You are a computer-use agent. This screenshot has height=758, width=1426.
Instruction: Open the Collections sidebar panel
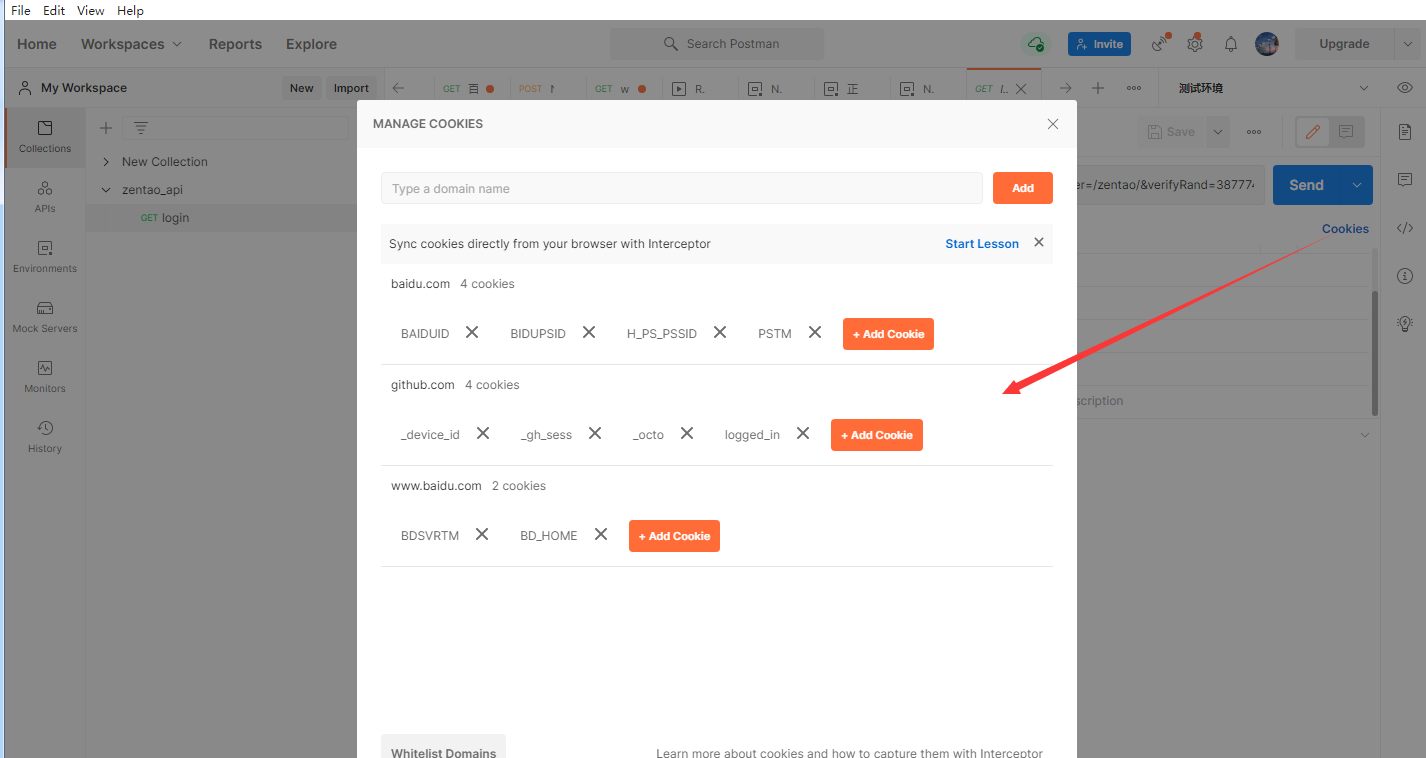tap(45, 137)
